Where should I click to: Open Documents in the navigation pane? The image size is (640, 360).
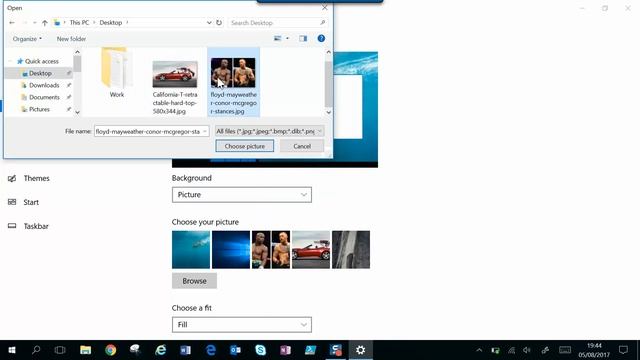(44, 97)
